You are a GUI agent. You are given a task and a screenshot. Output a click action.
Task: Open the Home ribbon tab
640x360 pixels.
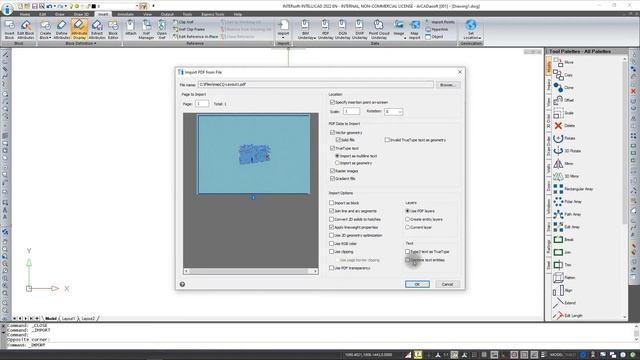(24, 14)
